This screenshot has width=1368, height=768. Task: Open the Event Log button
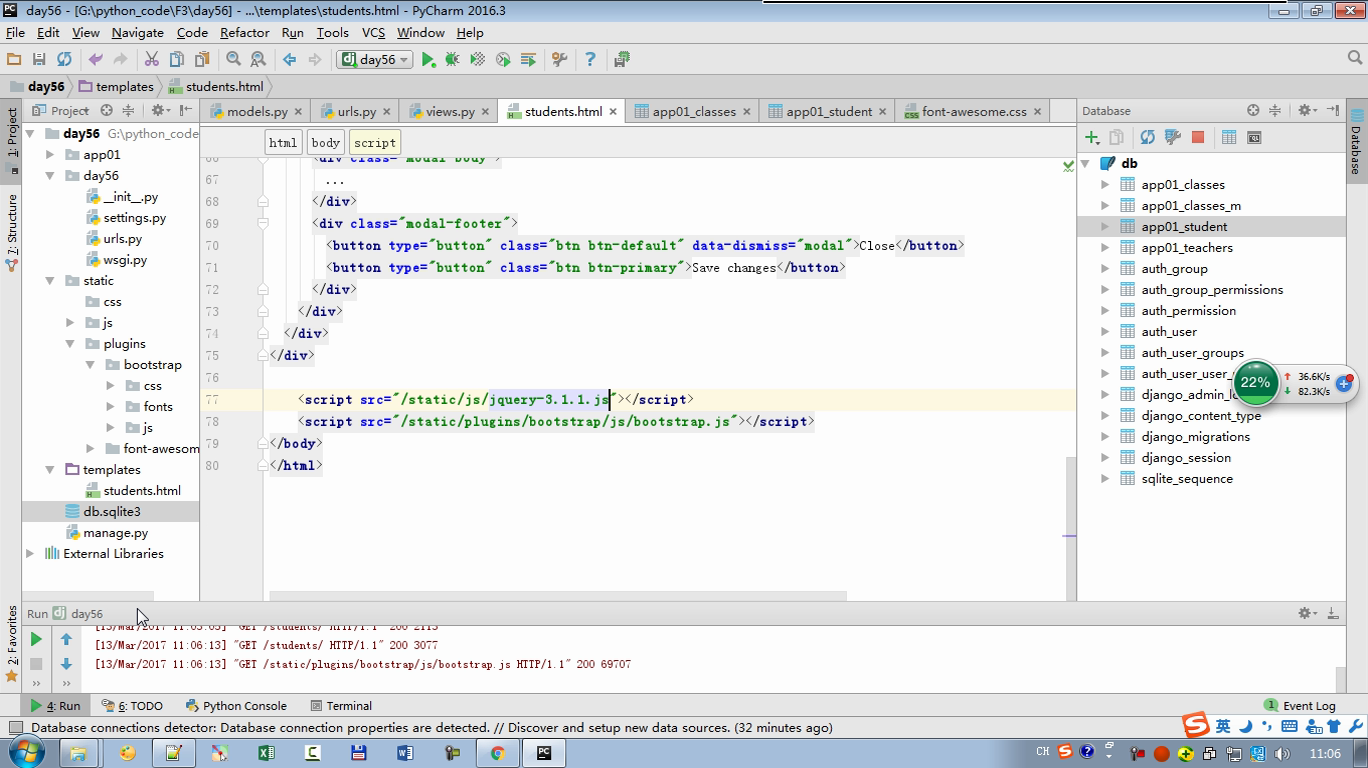point(1299,706)
